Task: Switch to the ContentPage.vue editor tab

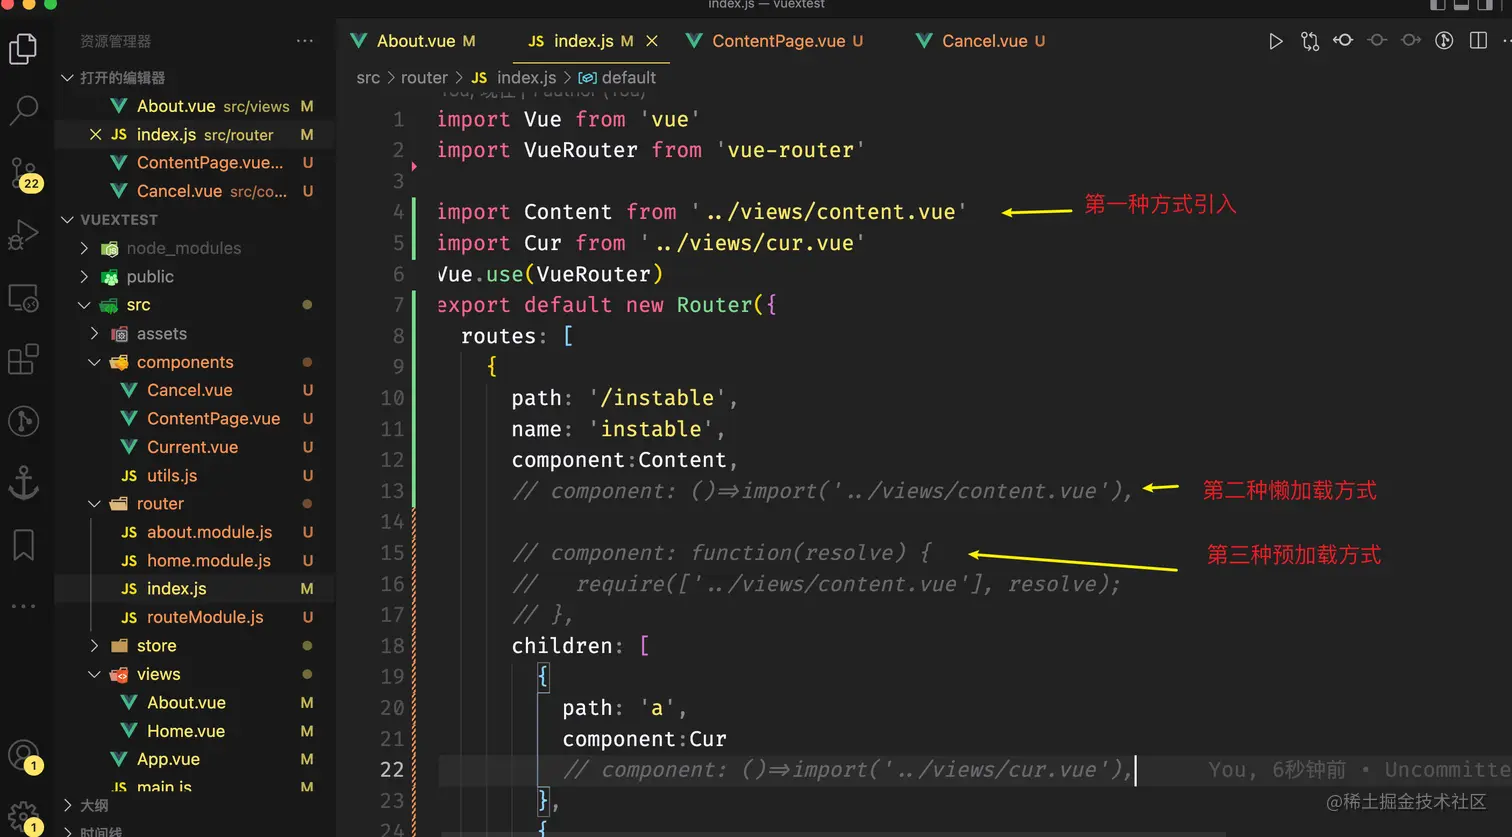Action: tap(776, 41)
